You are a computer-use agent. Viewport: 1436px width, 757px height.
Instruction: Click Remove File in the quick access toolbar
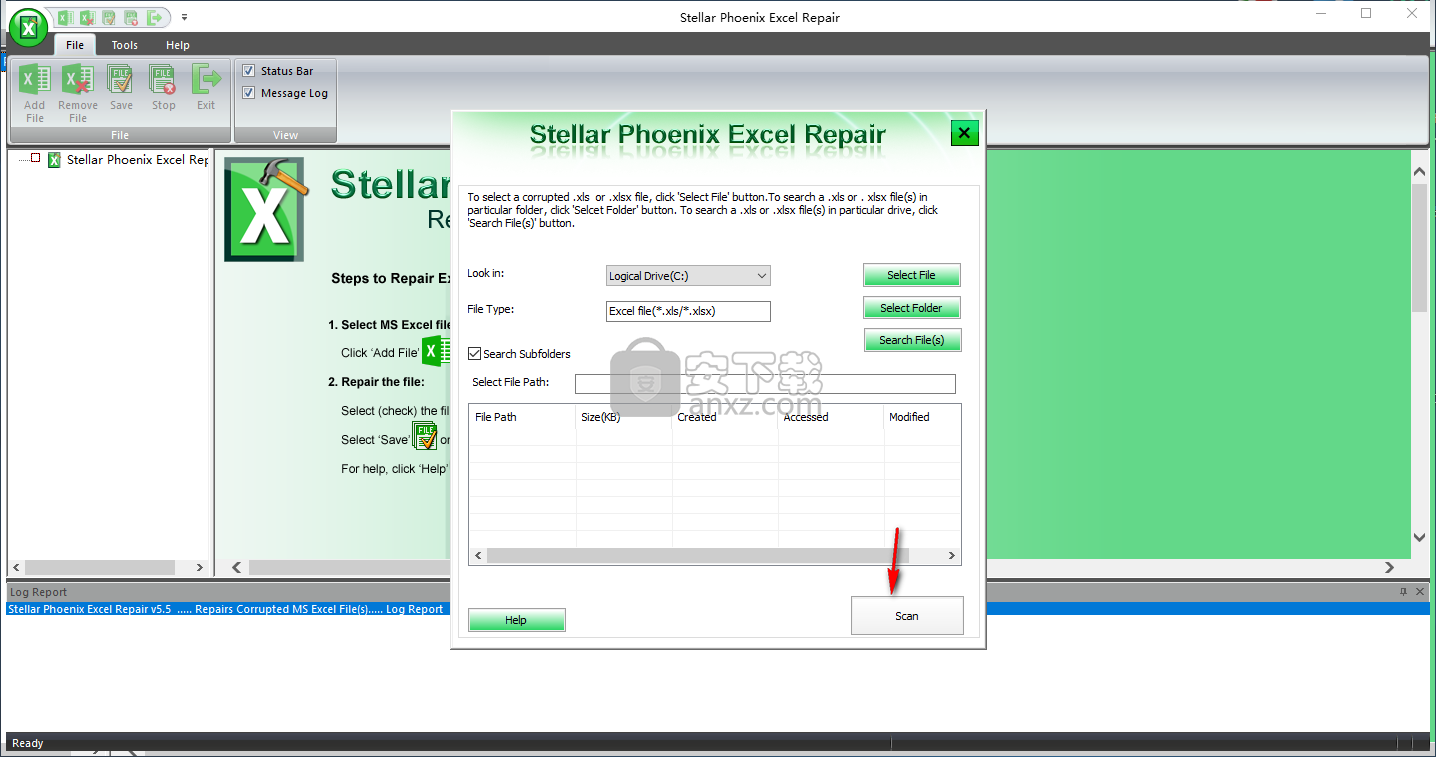(87, 17)
